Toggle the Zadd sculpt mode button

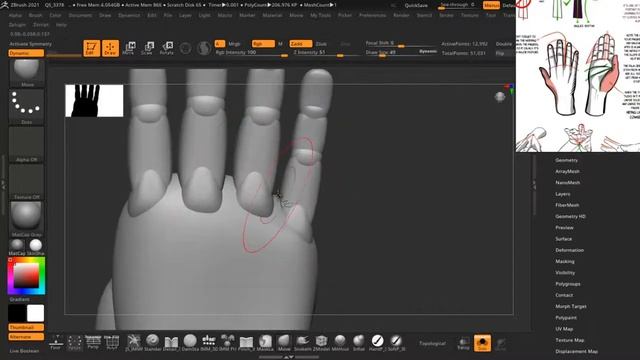click(301, 44)
